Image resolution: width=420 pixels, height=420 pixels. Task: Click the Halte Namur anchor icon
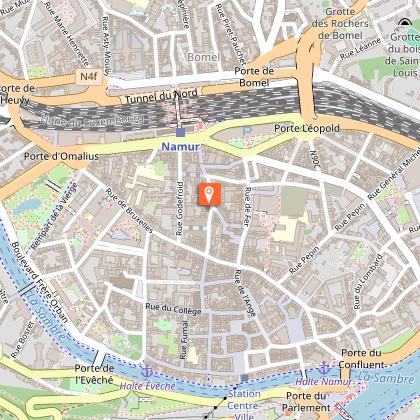pyautogui.click(x=323, y=368)
